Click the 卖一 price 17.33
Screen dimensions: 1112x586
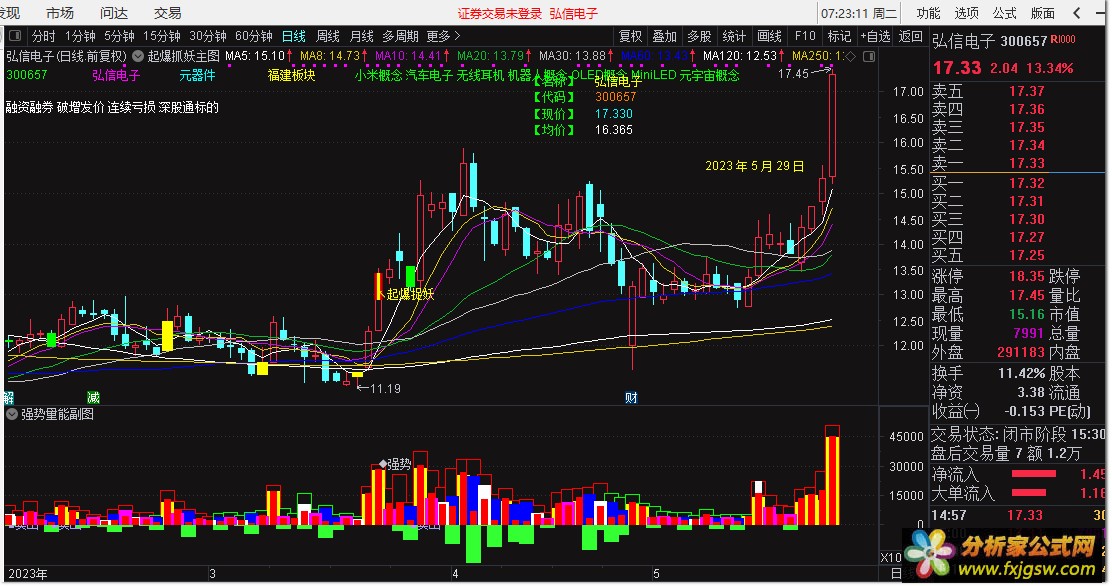1027,162
